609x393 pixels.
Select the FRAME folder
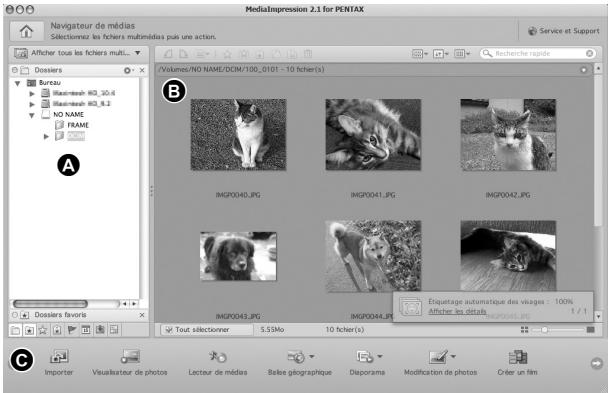pyautogui.click(x=72, y=125)
